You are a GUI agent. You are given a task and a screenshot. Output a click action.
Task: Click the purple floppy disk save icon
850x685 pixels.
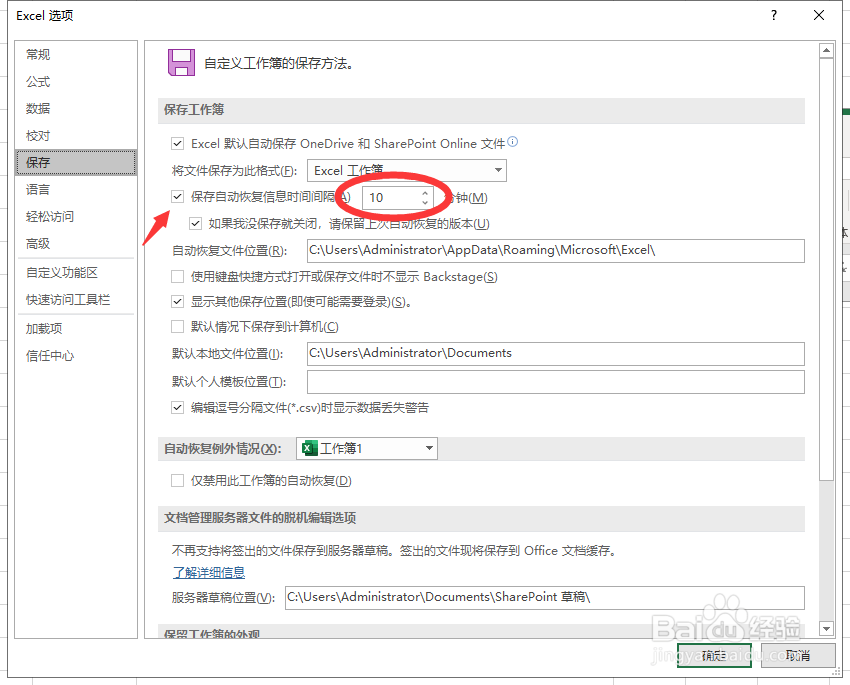(181, 62)
